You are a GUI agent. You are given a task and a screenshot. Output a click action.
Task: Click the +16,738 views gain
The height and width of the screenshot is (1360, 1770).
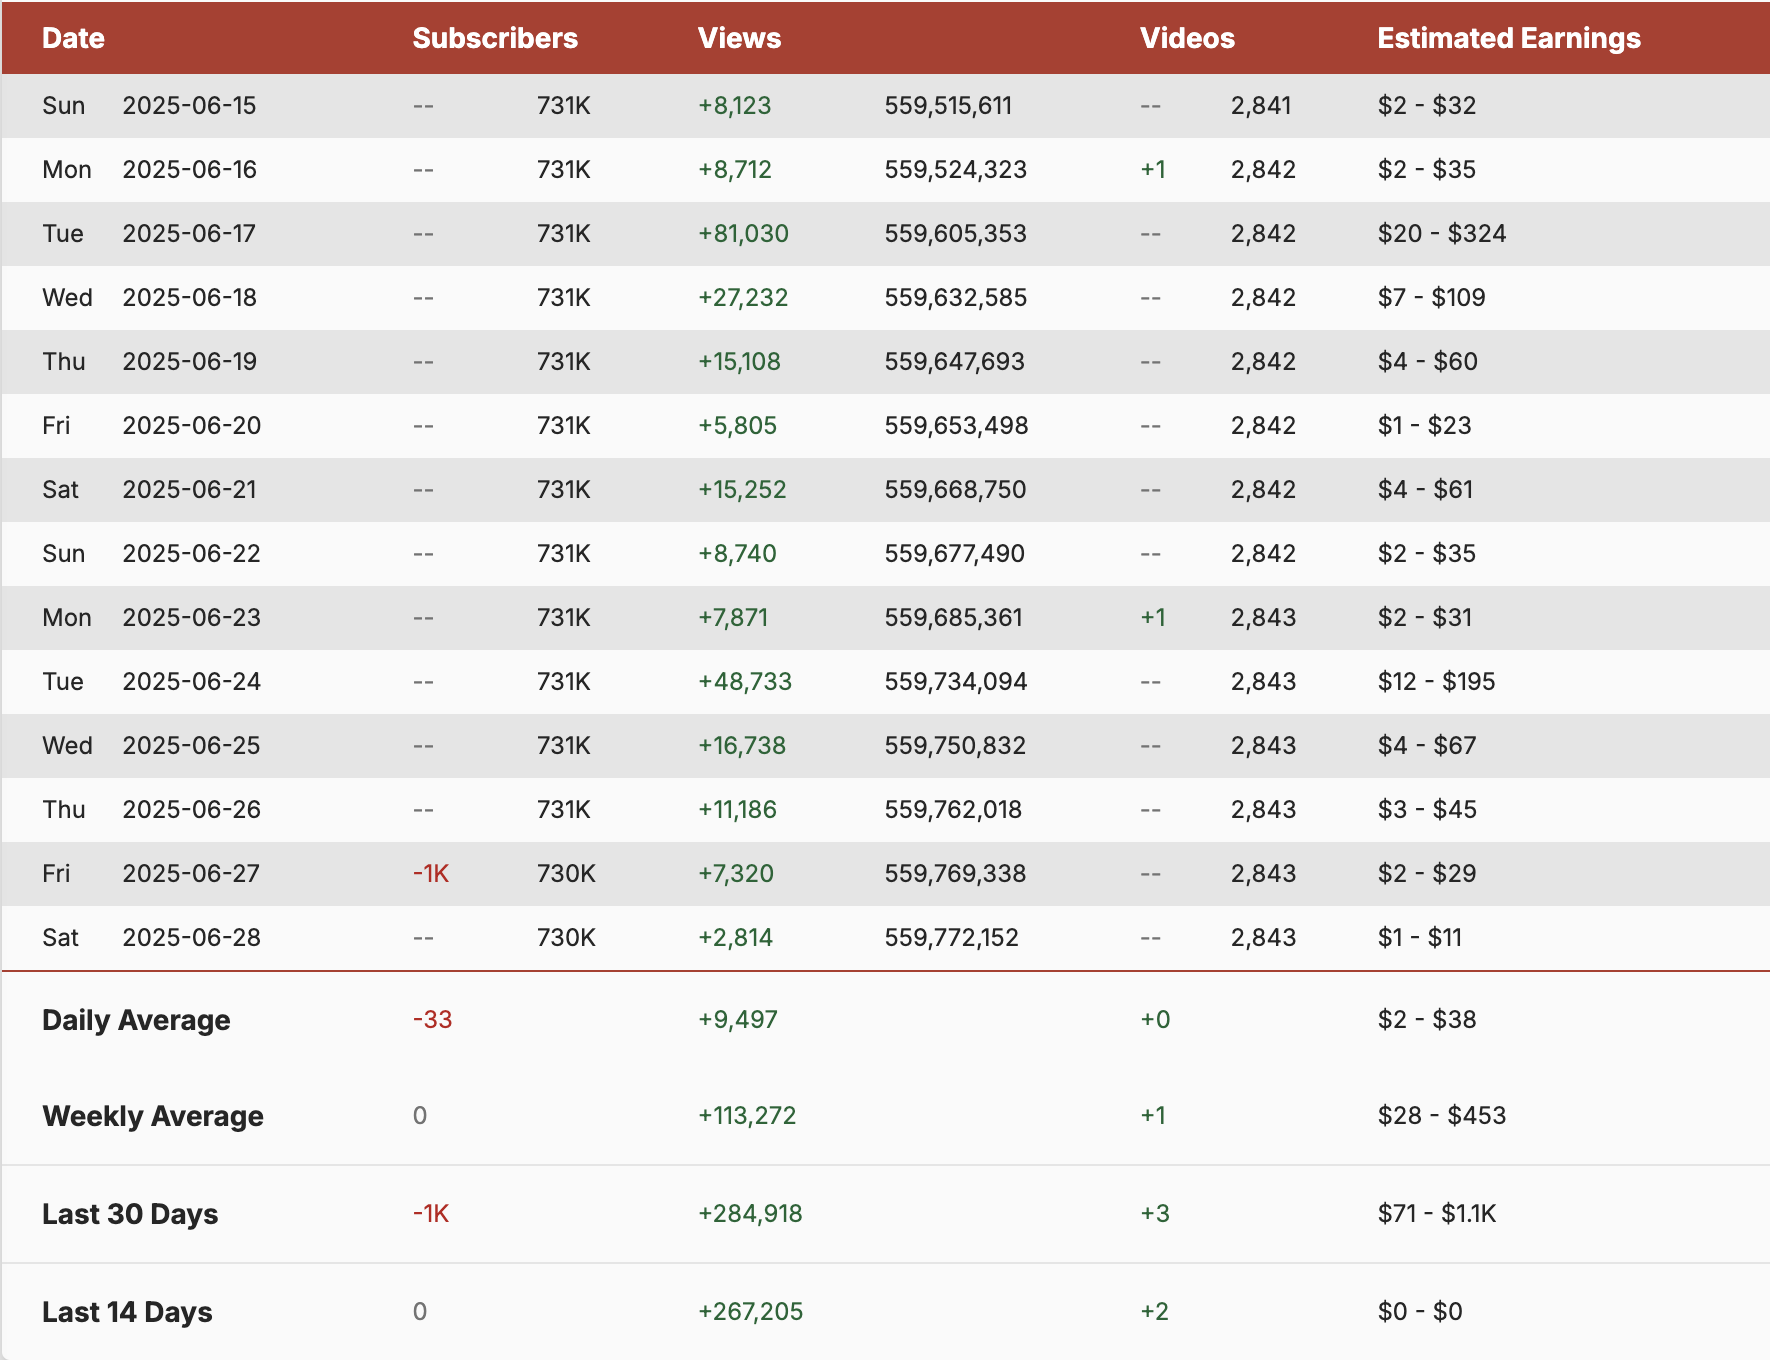point(742,746)
